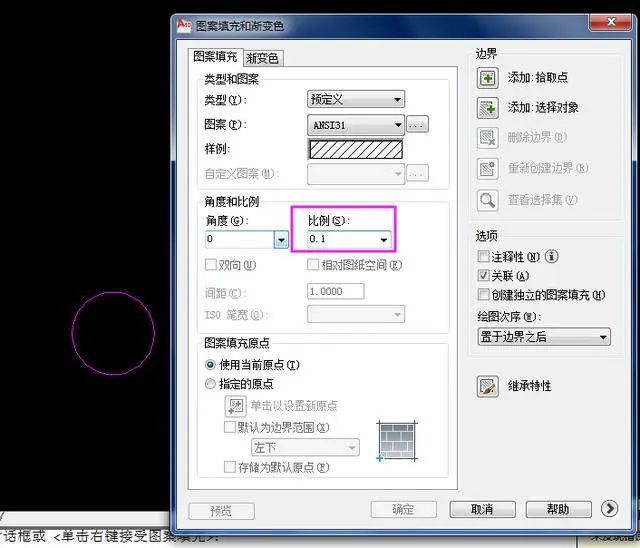
Task: Click the 间距 input field showing 1.0000
Action: pyautogui.click(x=336, y=291)
